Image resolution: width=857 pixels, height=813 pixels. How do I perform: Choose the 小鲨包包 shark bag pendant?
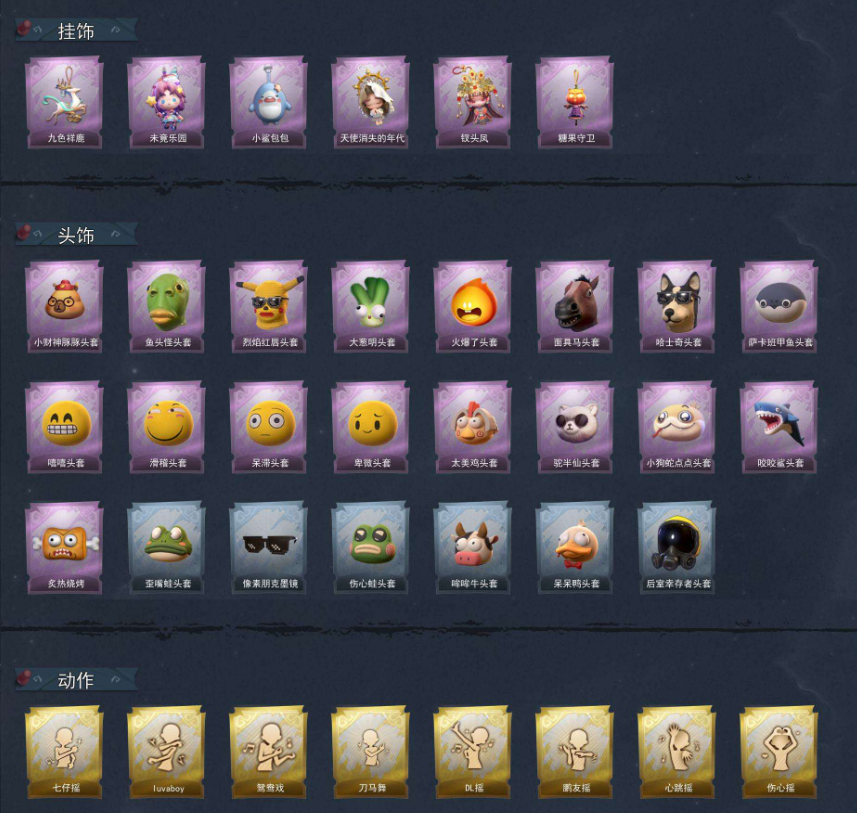[268, 102]
